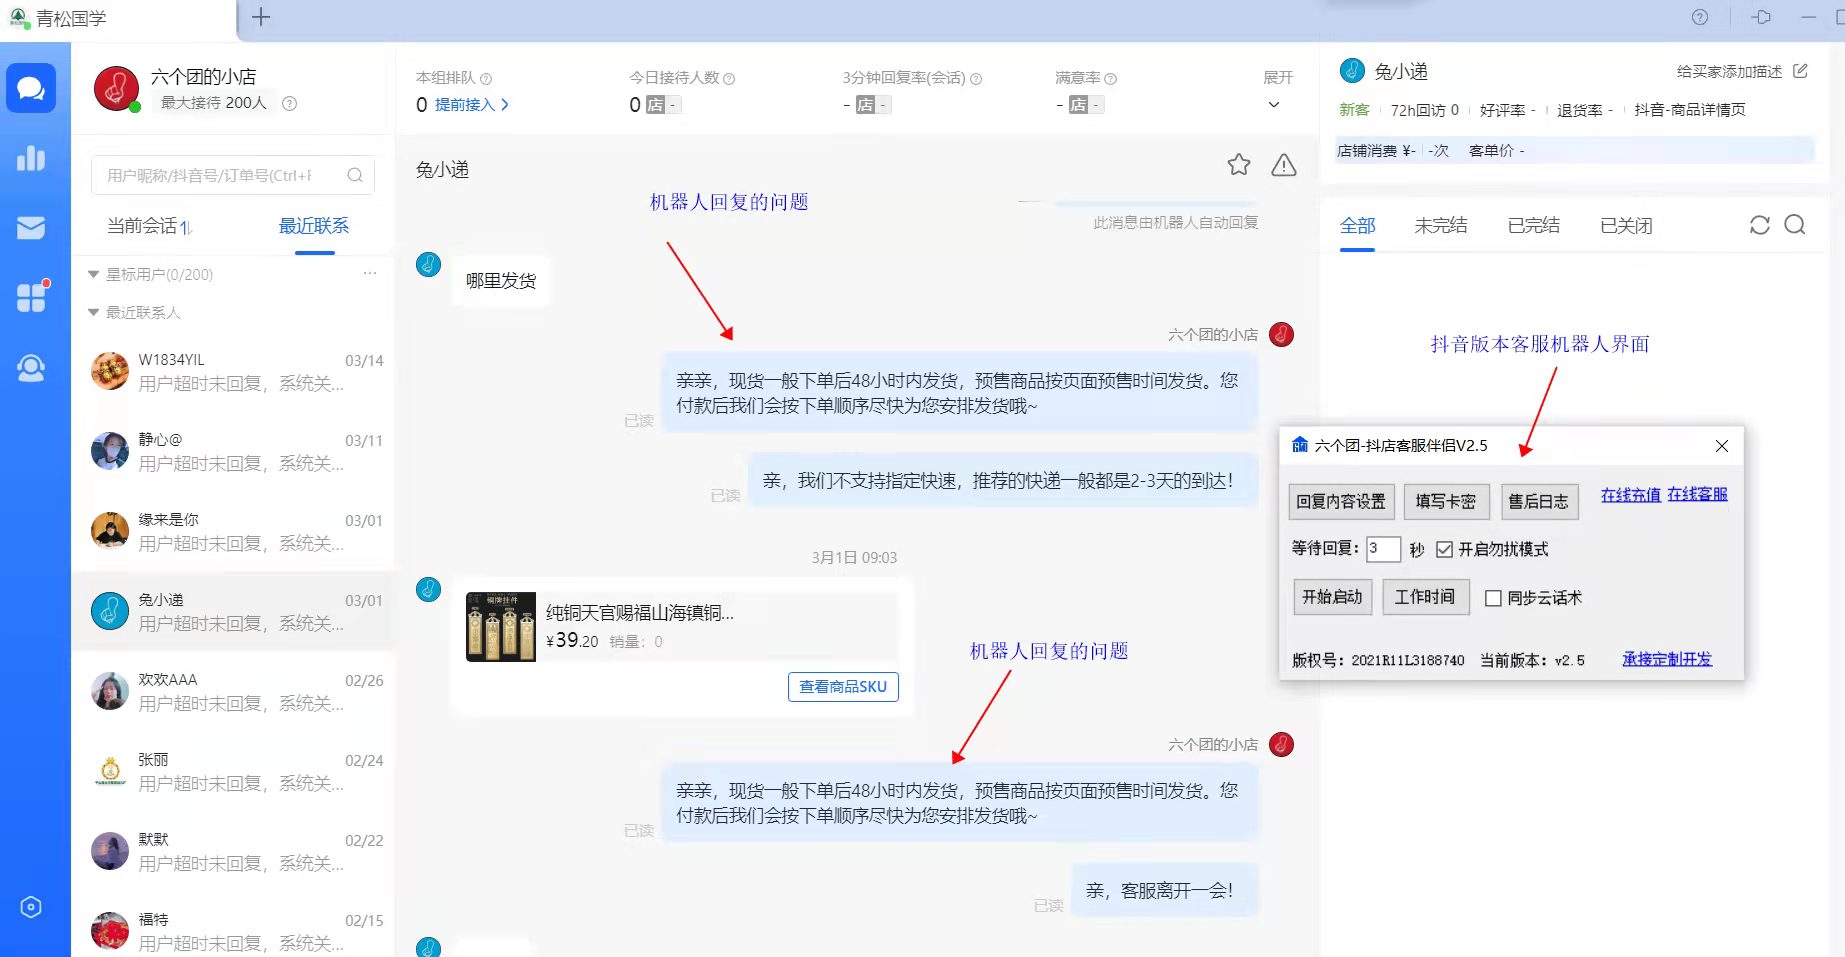Click 查看商品SKU button
This screenshot has height=957, width=1845.
(x=843, y=687)
